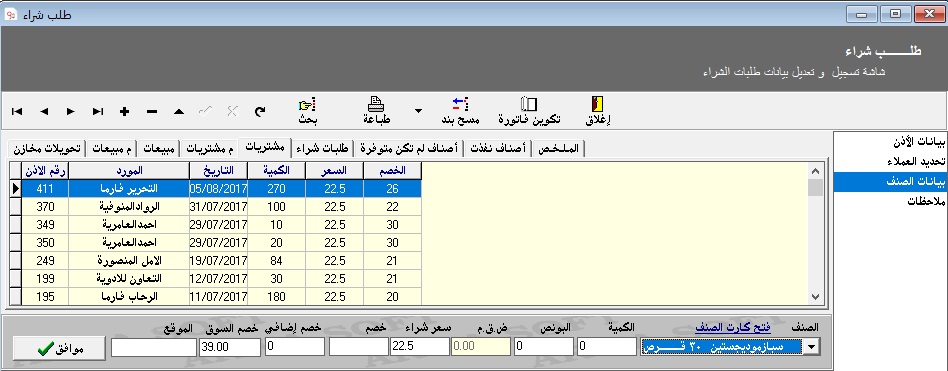Focus the خصم السوق field showing 39.00
The height and width of the screenshot is (371, 948).
point(229,347)
